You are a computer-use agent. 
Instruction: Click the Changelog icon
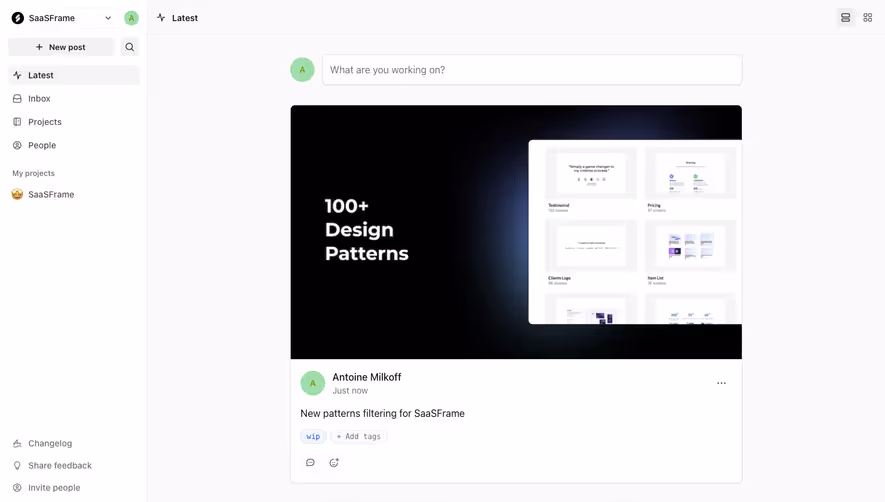(x=17, y=443)
